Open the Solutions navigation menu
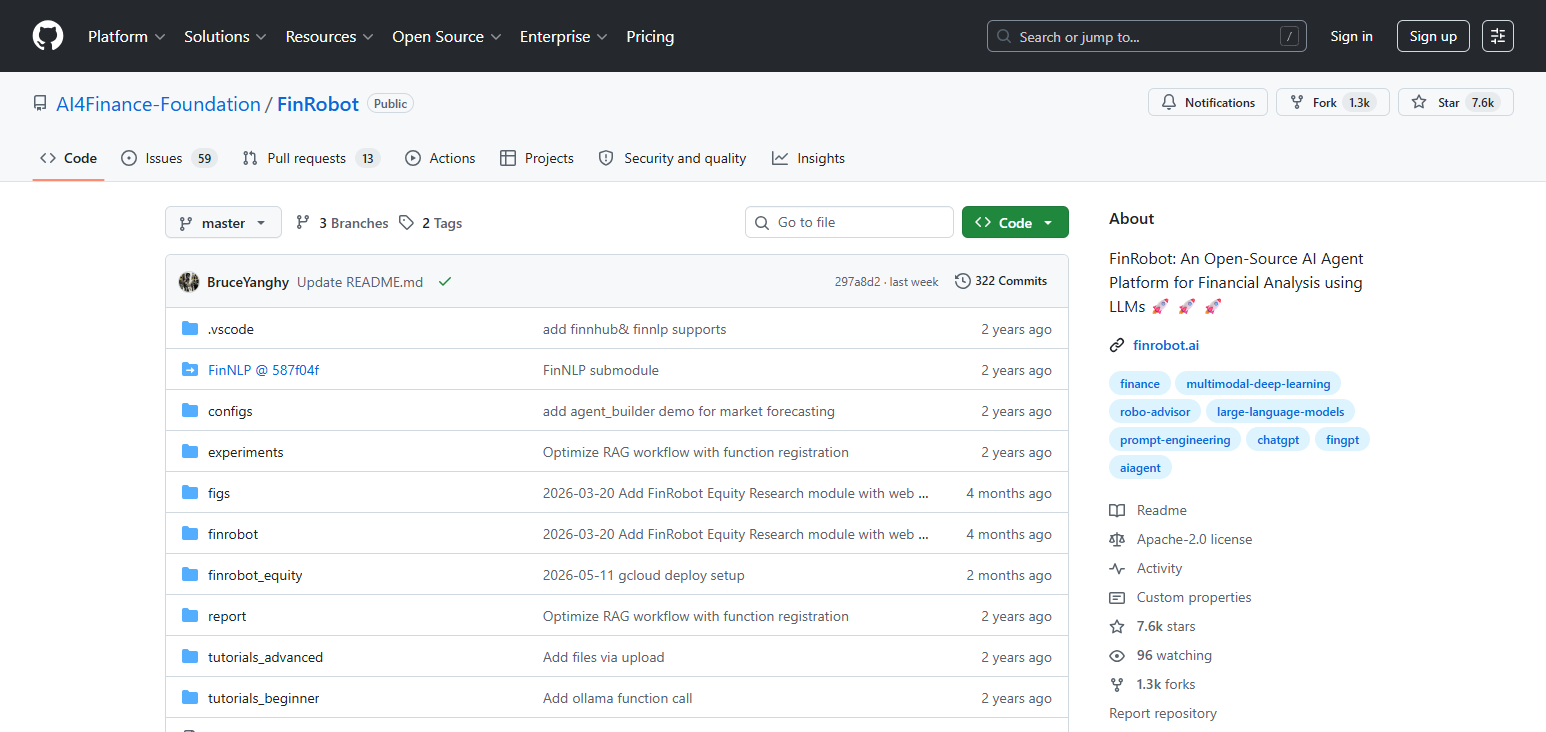 click(x=225, y=36)
